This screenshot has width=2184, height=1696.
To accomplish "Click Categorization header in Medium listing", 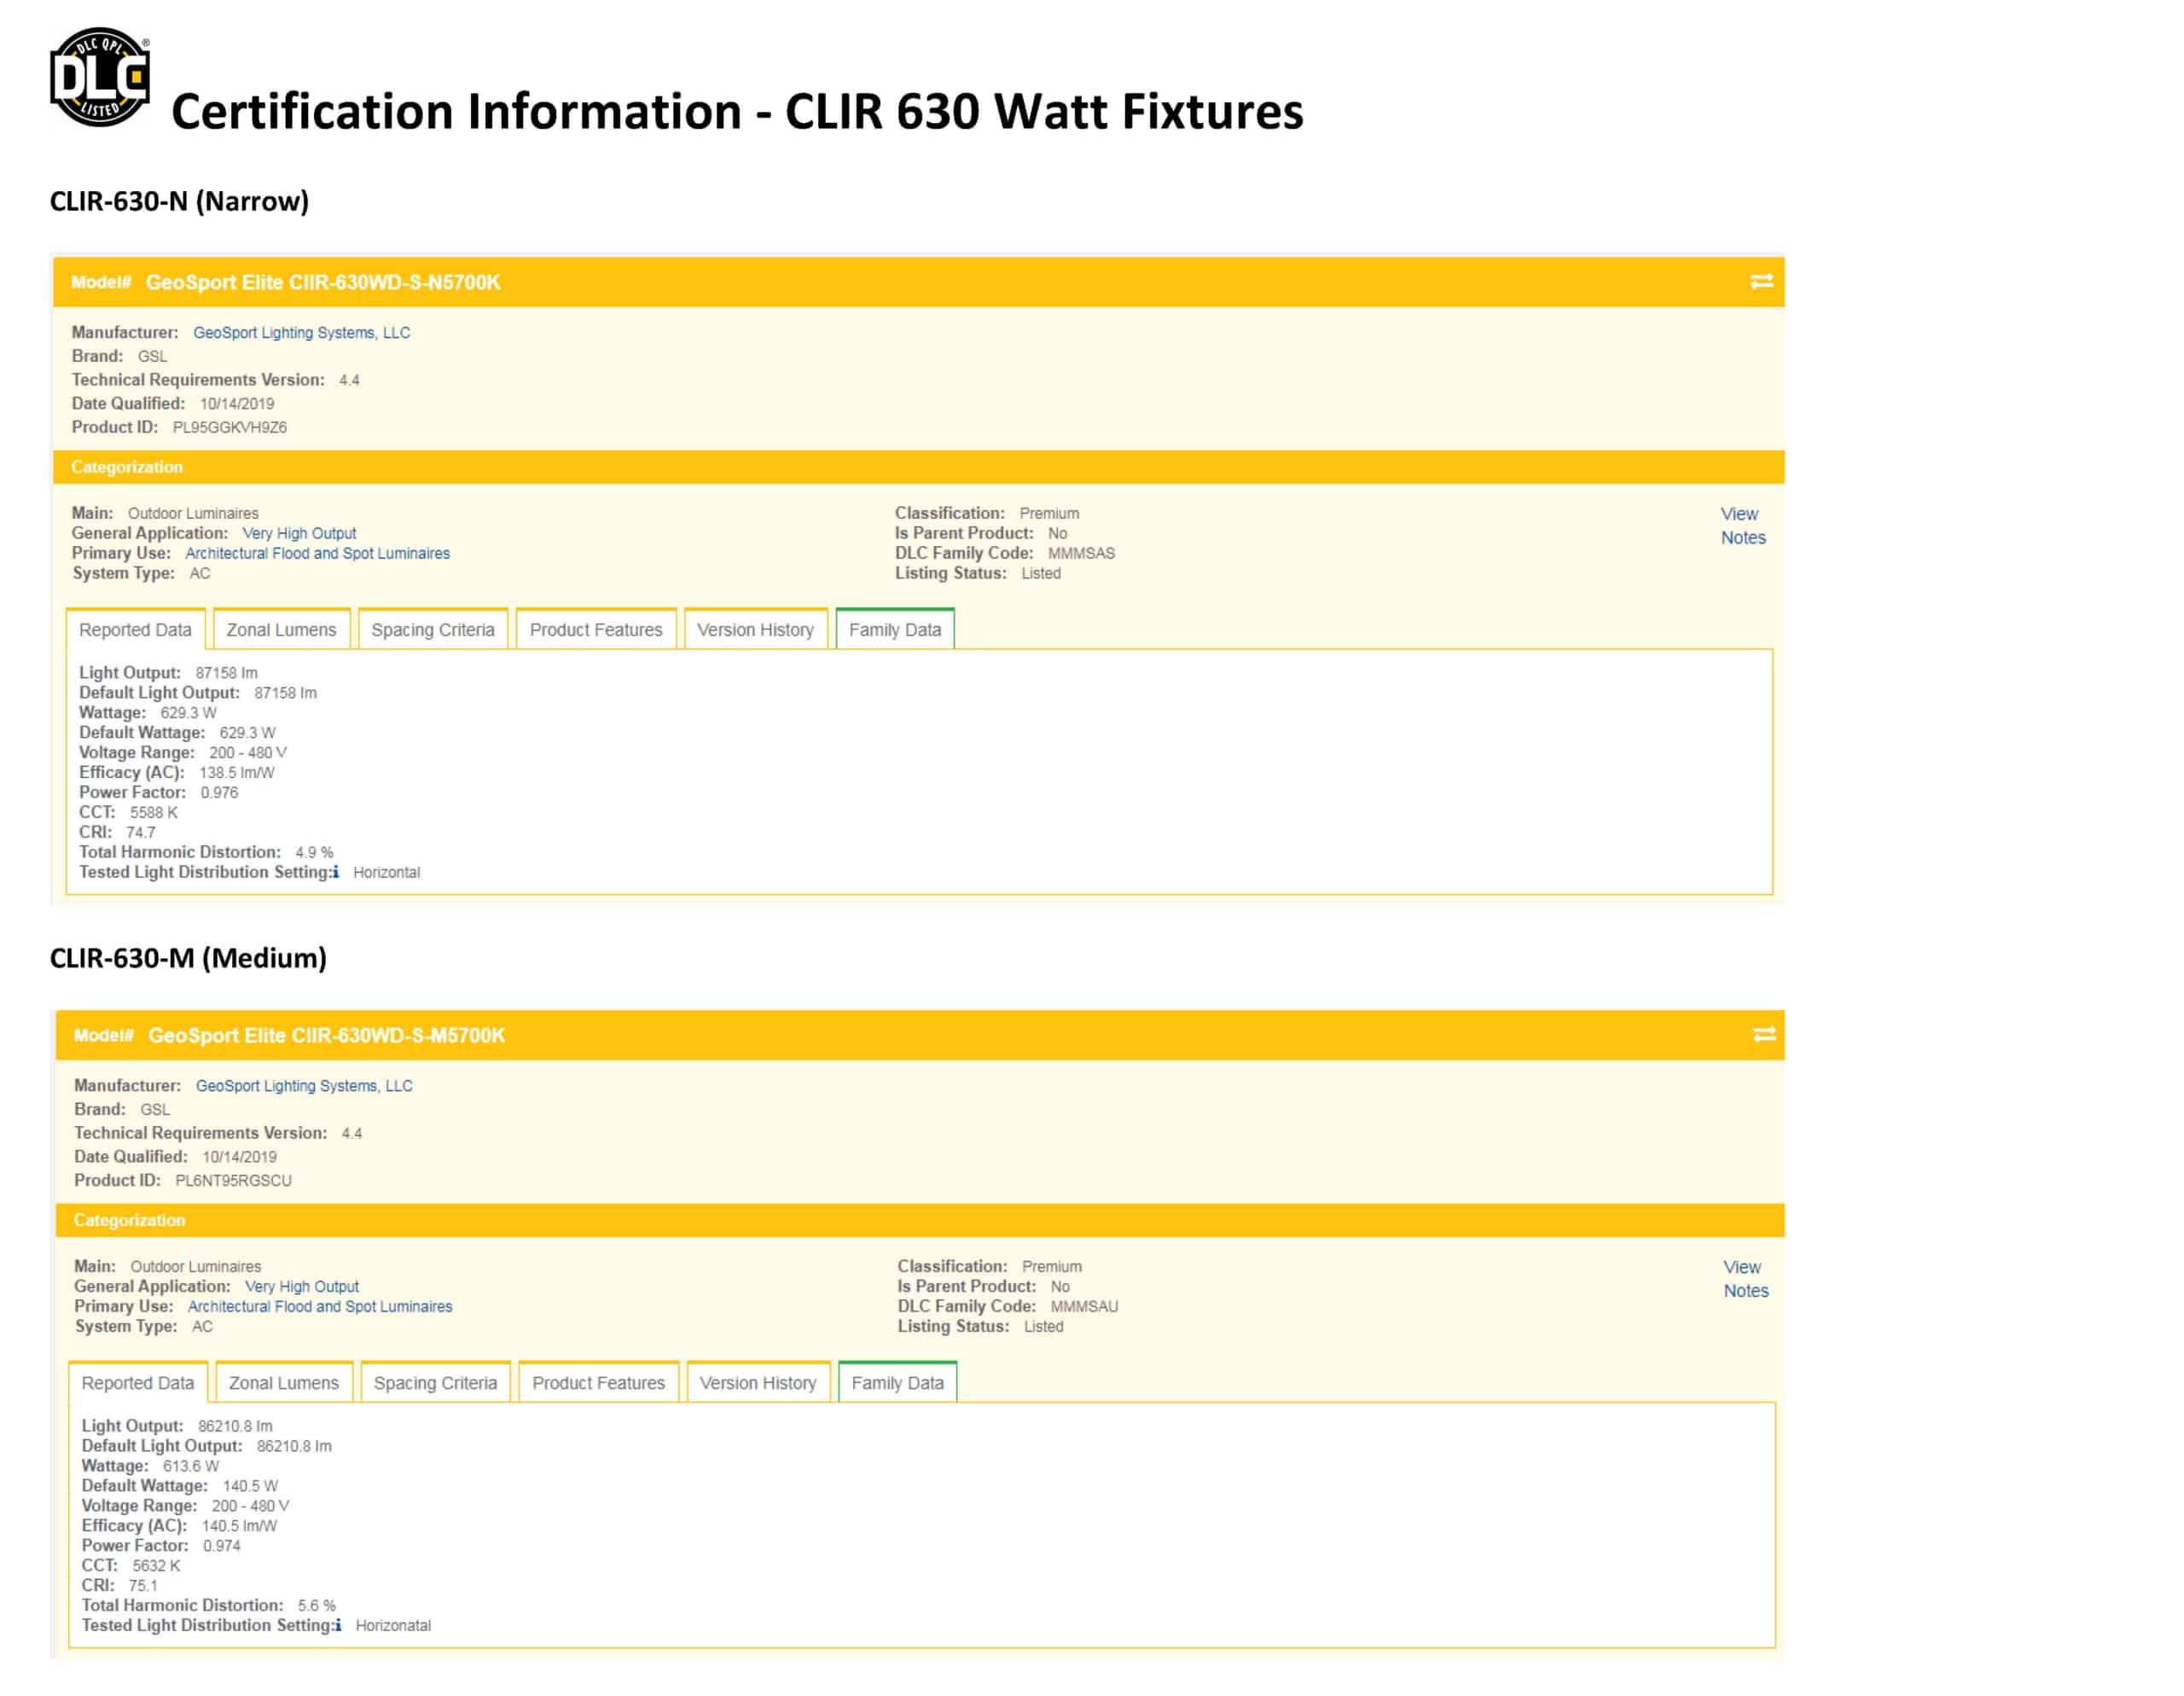I will tap(919, 1221).
